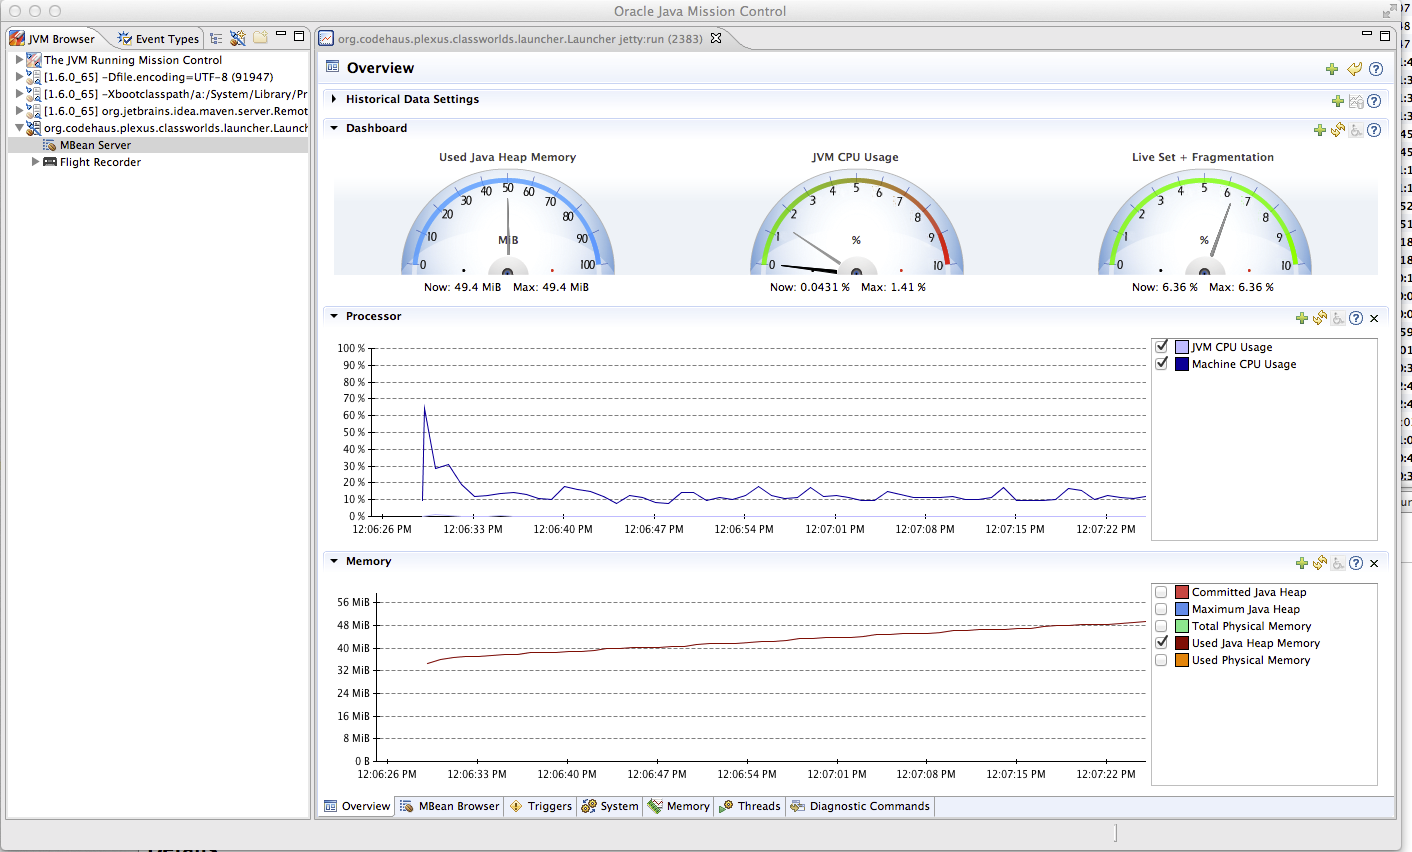Click the green plus icon in Overview header

coord(1332,69)
